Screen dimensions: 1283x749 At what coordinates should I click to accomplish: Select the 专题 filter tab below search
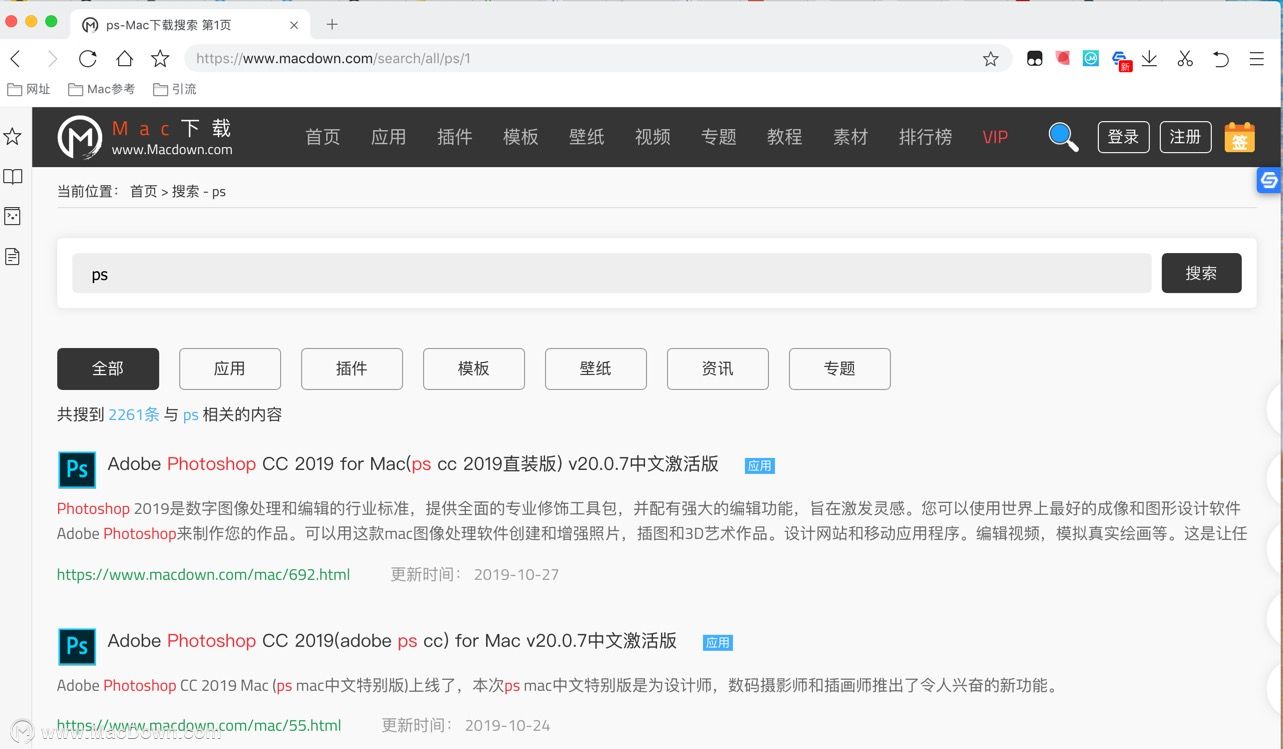coord(840,369)
